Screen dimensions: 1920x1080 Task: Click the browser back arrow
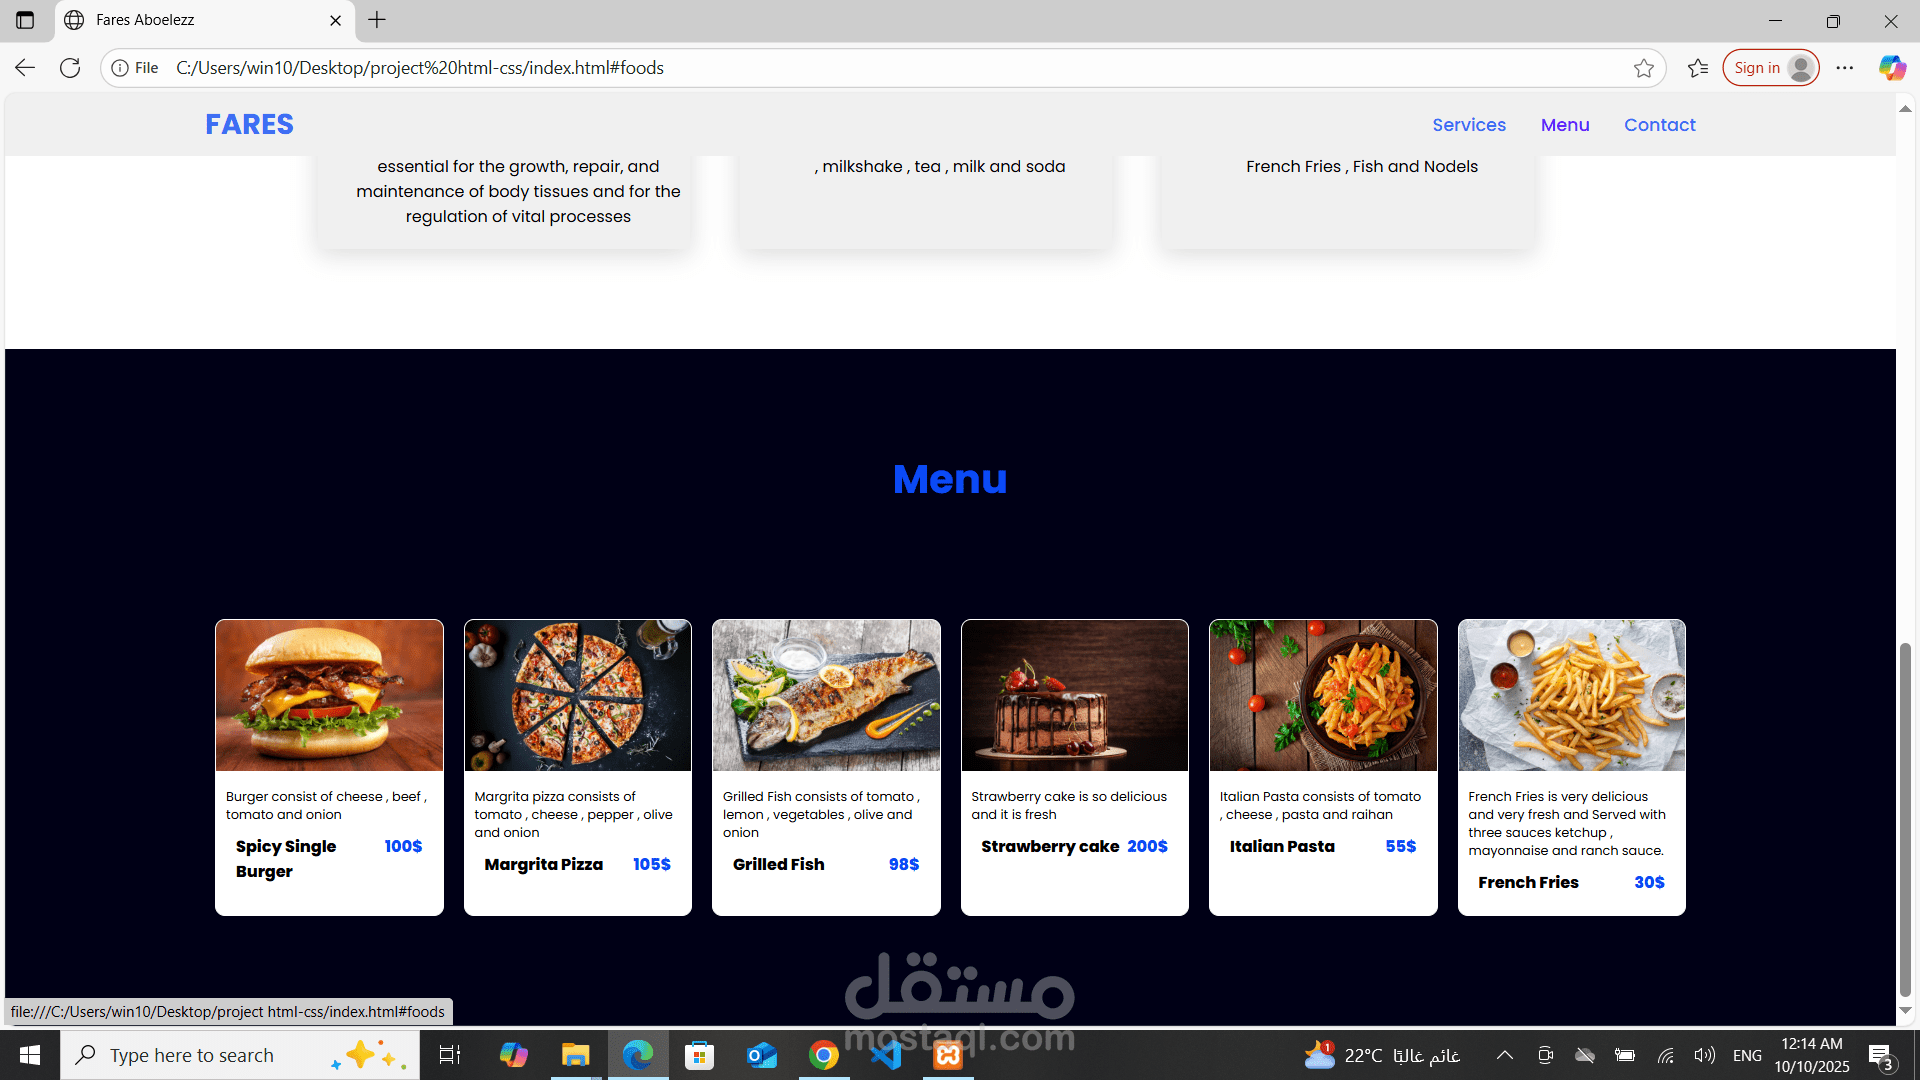(x=25, y=68)
